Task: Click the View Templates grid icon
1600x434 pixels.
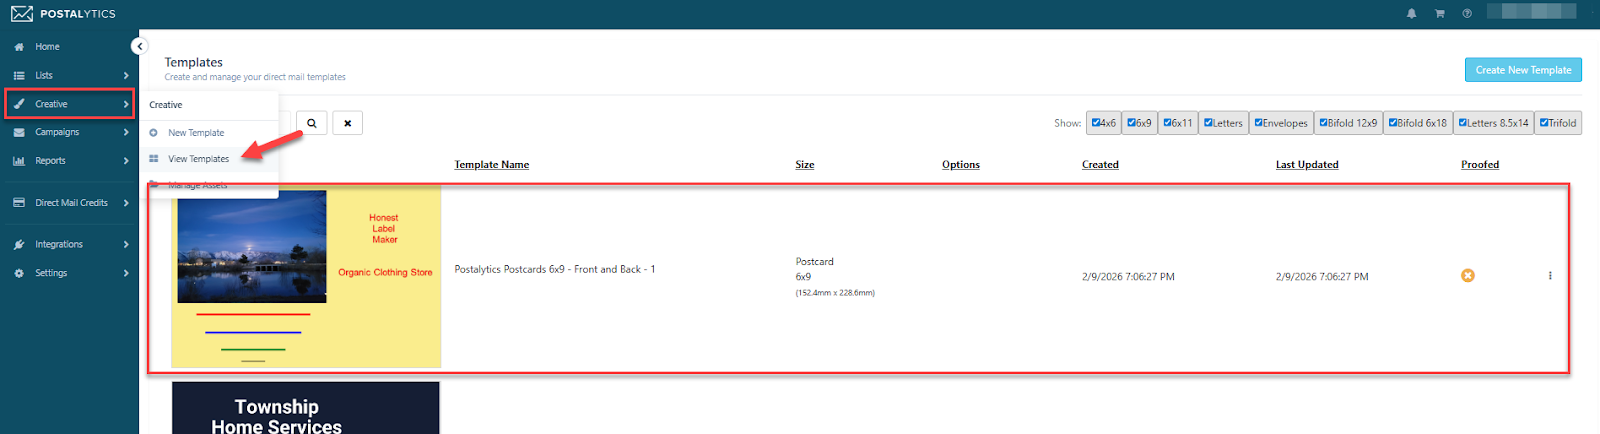Action: pyautogui.click(x=154, y=159)
